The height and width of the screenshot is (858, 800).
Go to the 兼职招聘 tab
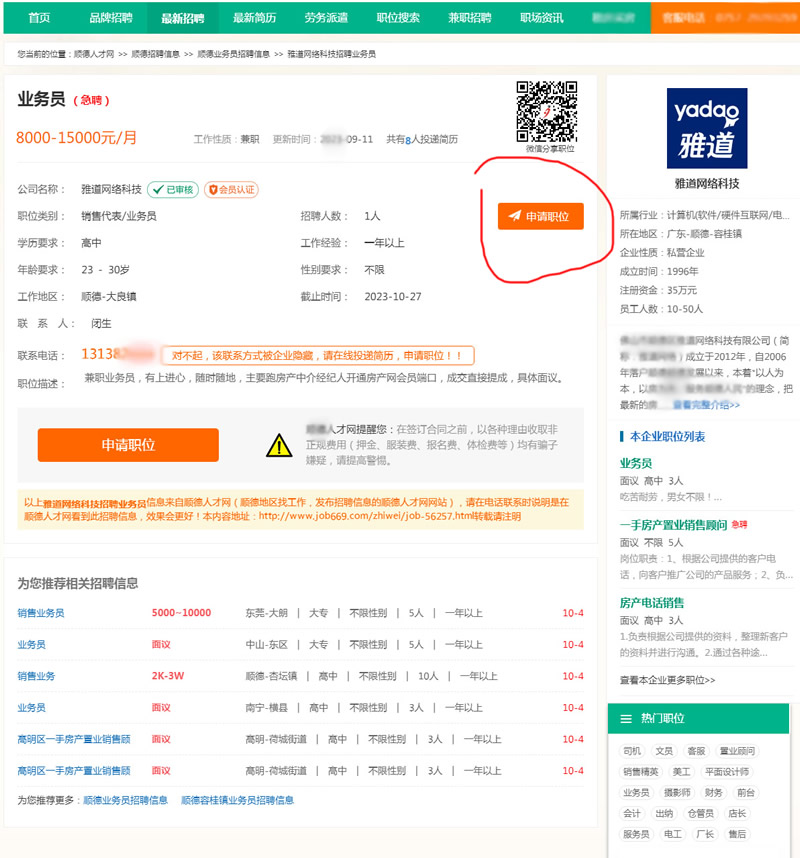pos(469,18)
